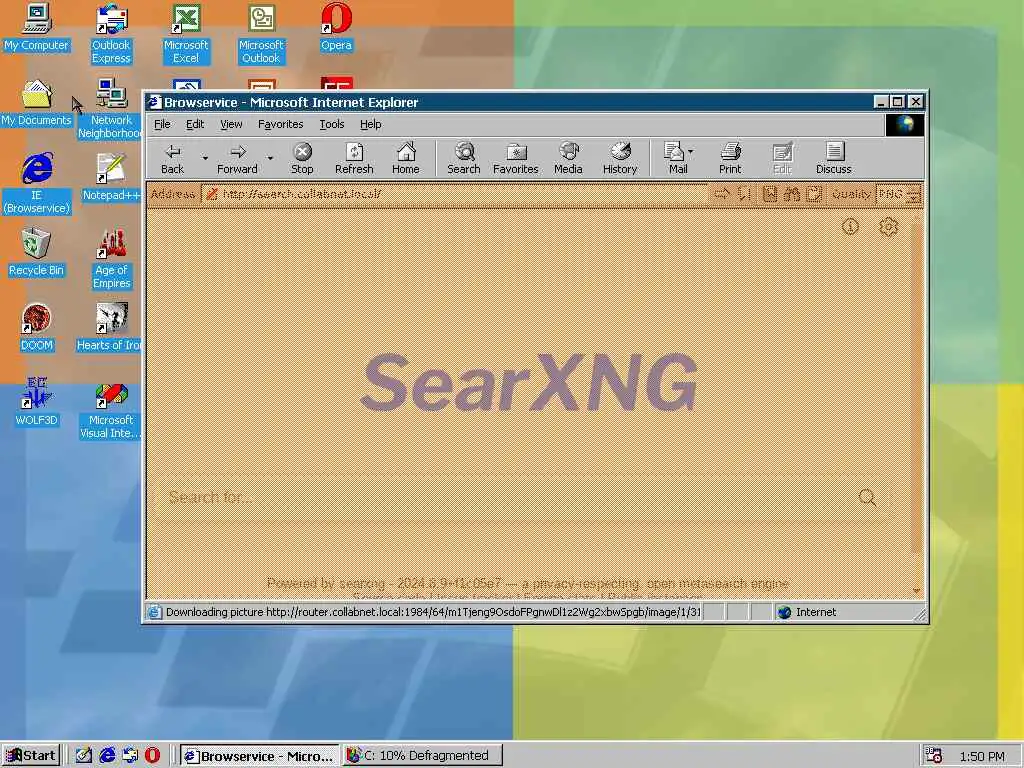Viewport: 1024px width, 768px height.
Task: Select the Recycle Bin desktop icon
Action: [37, 253]
